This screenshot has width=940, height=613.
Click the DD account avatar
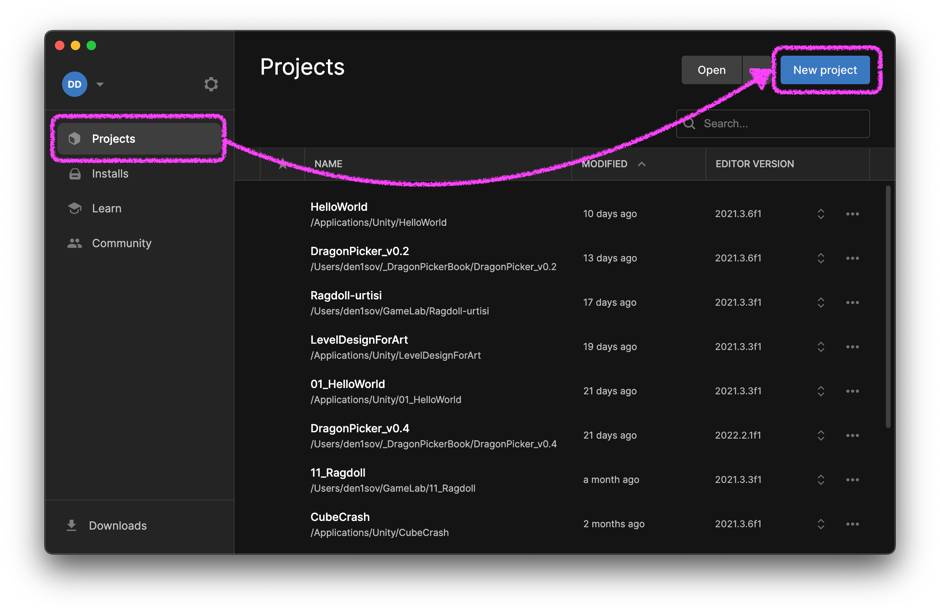pos(74,84)
